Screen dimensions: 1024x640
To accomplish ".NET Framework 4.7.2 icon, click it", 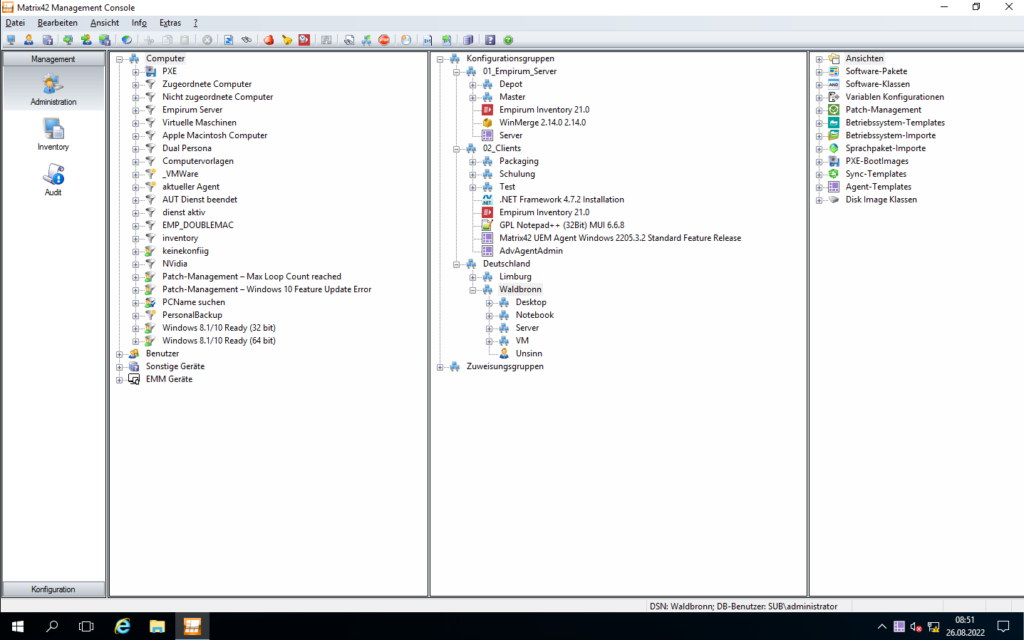I will pyautogui.click(x=487, y=199).
